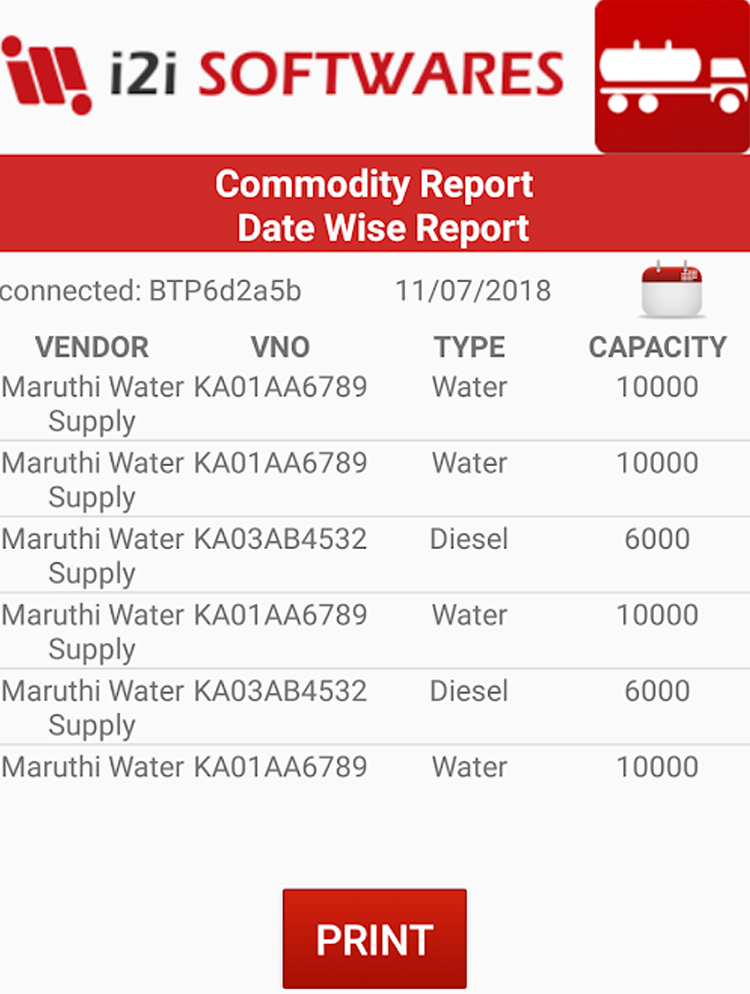Tap the Date Wise Report subtitle

[x=383, y=228]
